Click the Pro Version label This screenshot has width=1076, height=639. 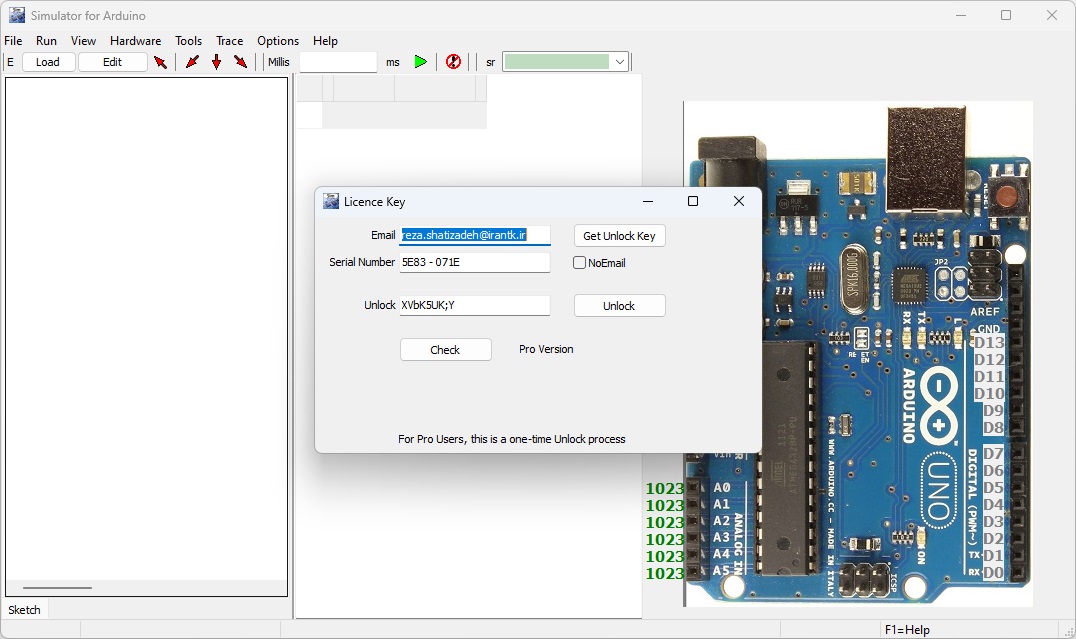[x=546, y=349]
